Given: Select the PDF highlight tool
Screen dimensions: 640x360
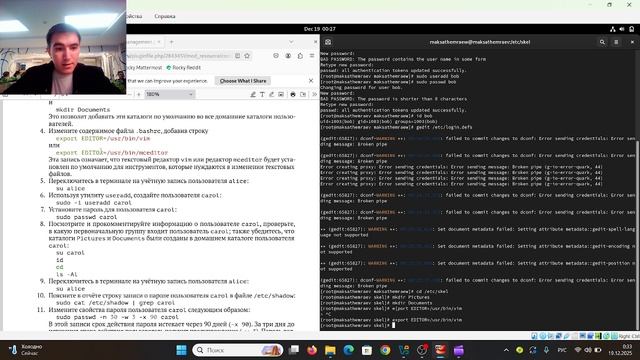Looking at the screenshot, I should [x=253, y=94].
